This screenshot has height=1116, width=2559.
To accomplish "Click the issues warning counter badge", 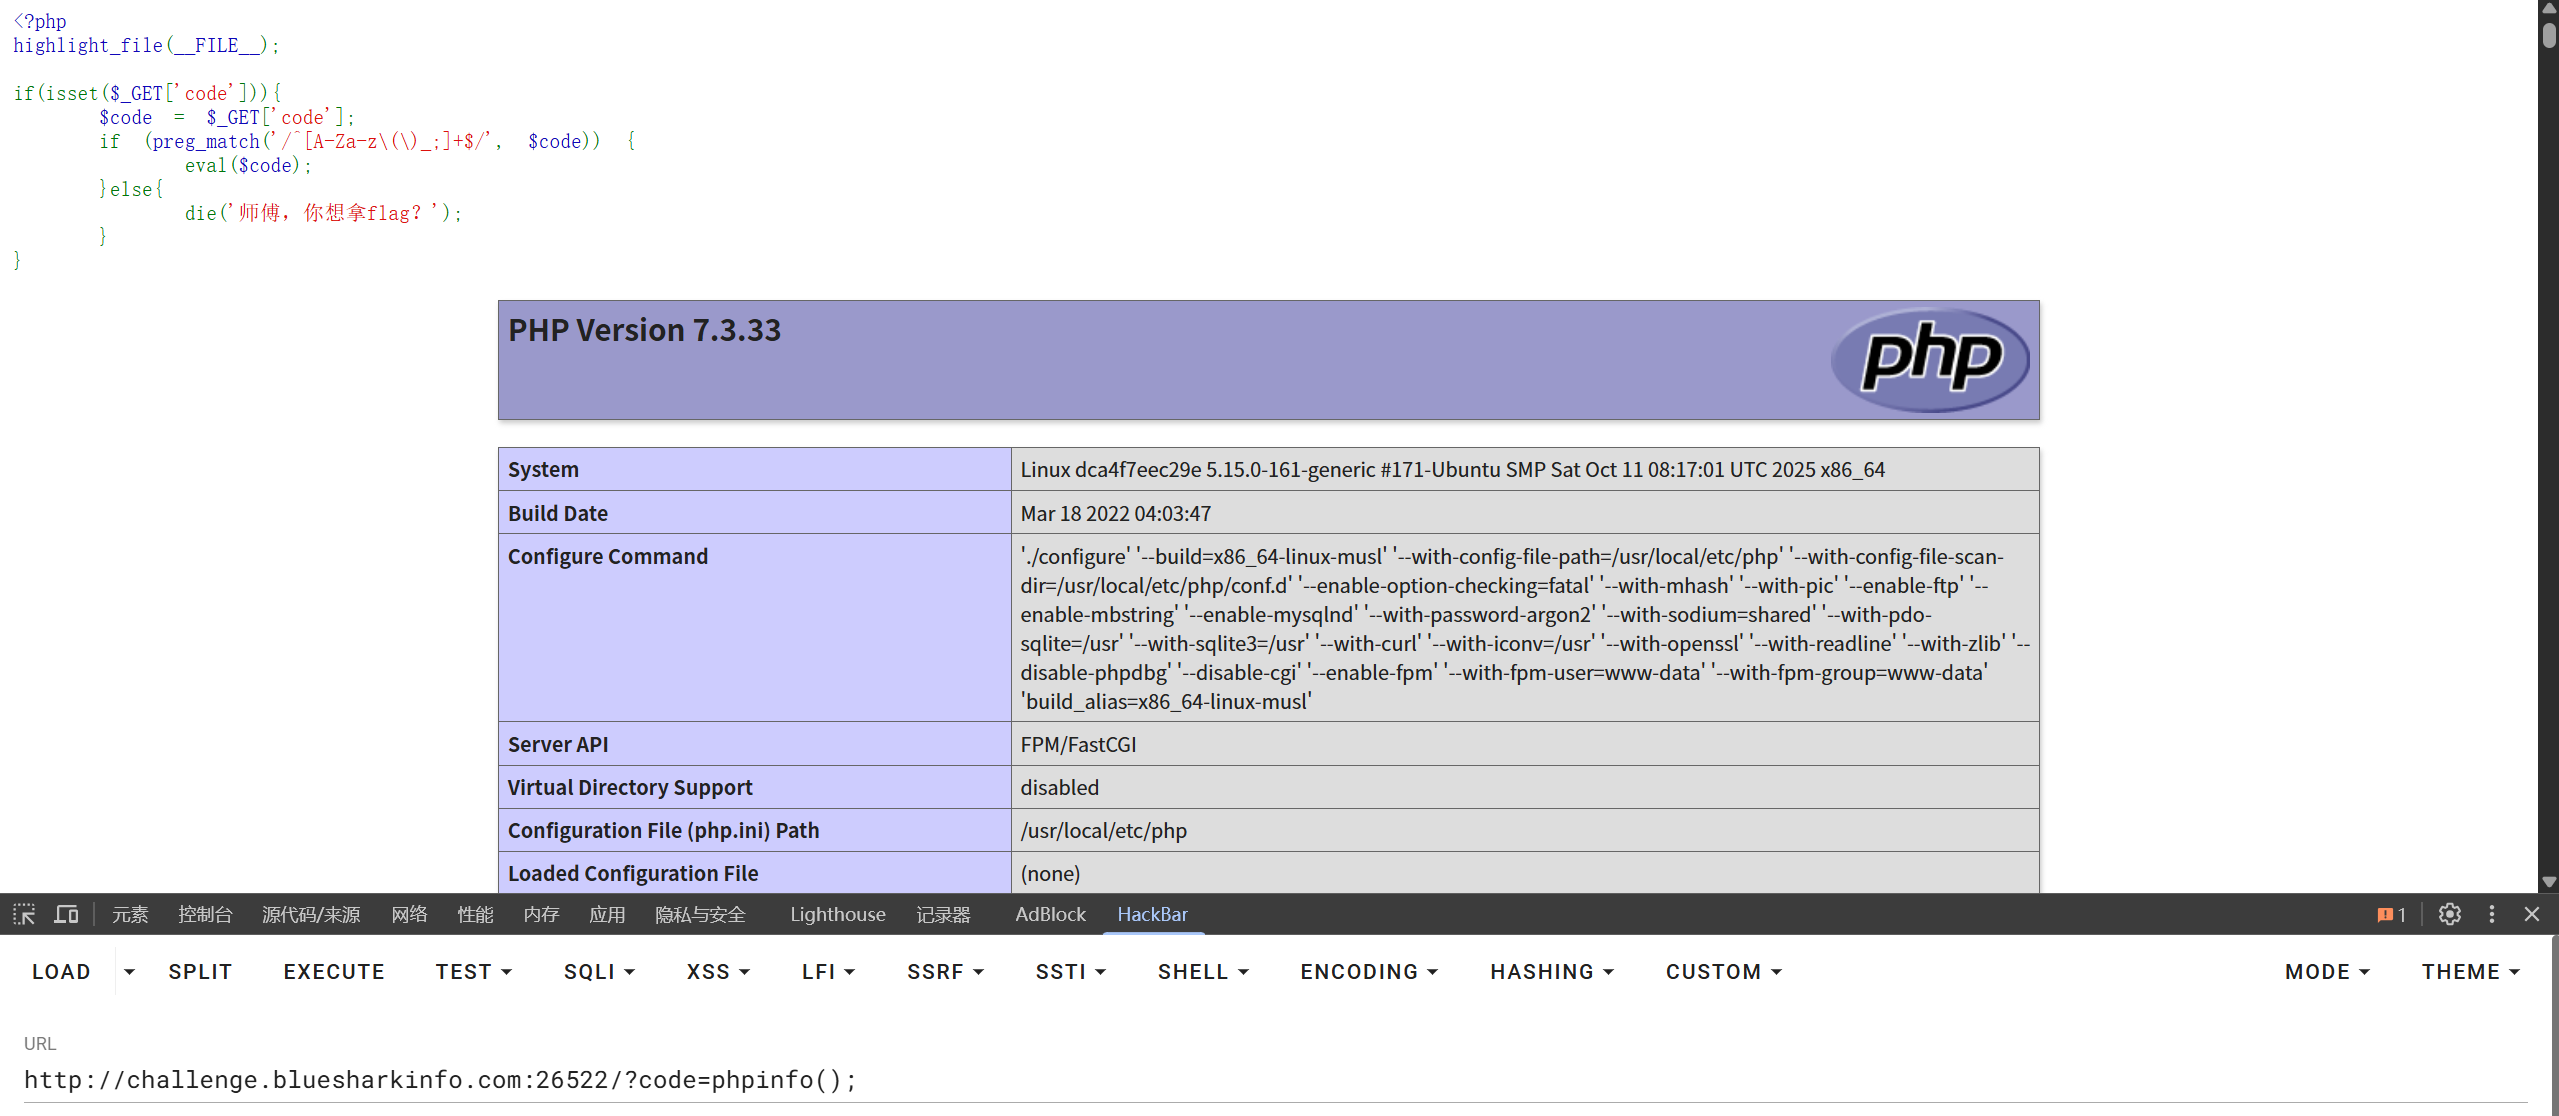I will (x=2391, y=914).
